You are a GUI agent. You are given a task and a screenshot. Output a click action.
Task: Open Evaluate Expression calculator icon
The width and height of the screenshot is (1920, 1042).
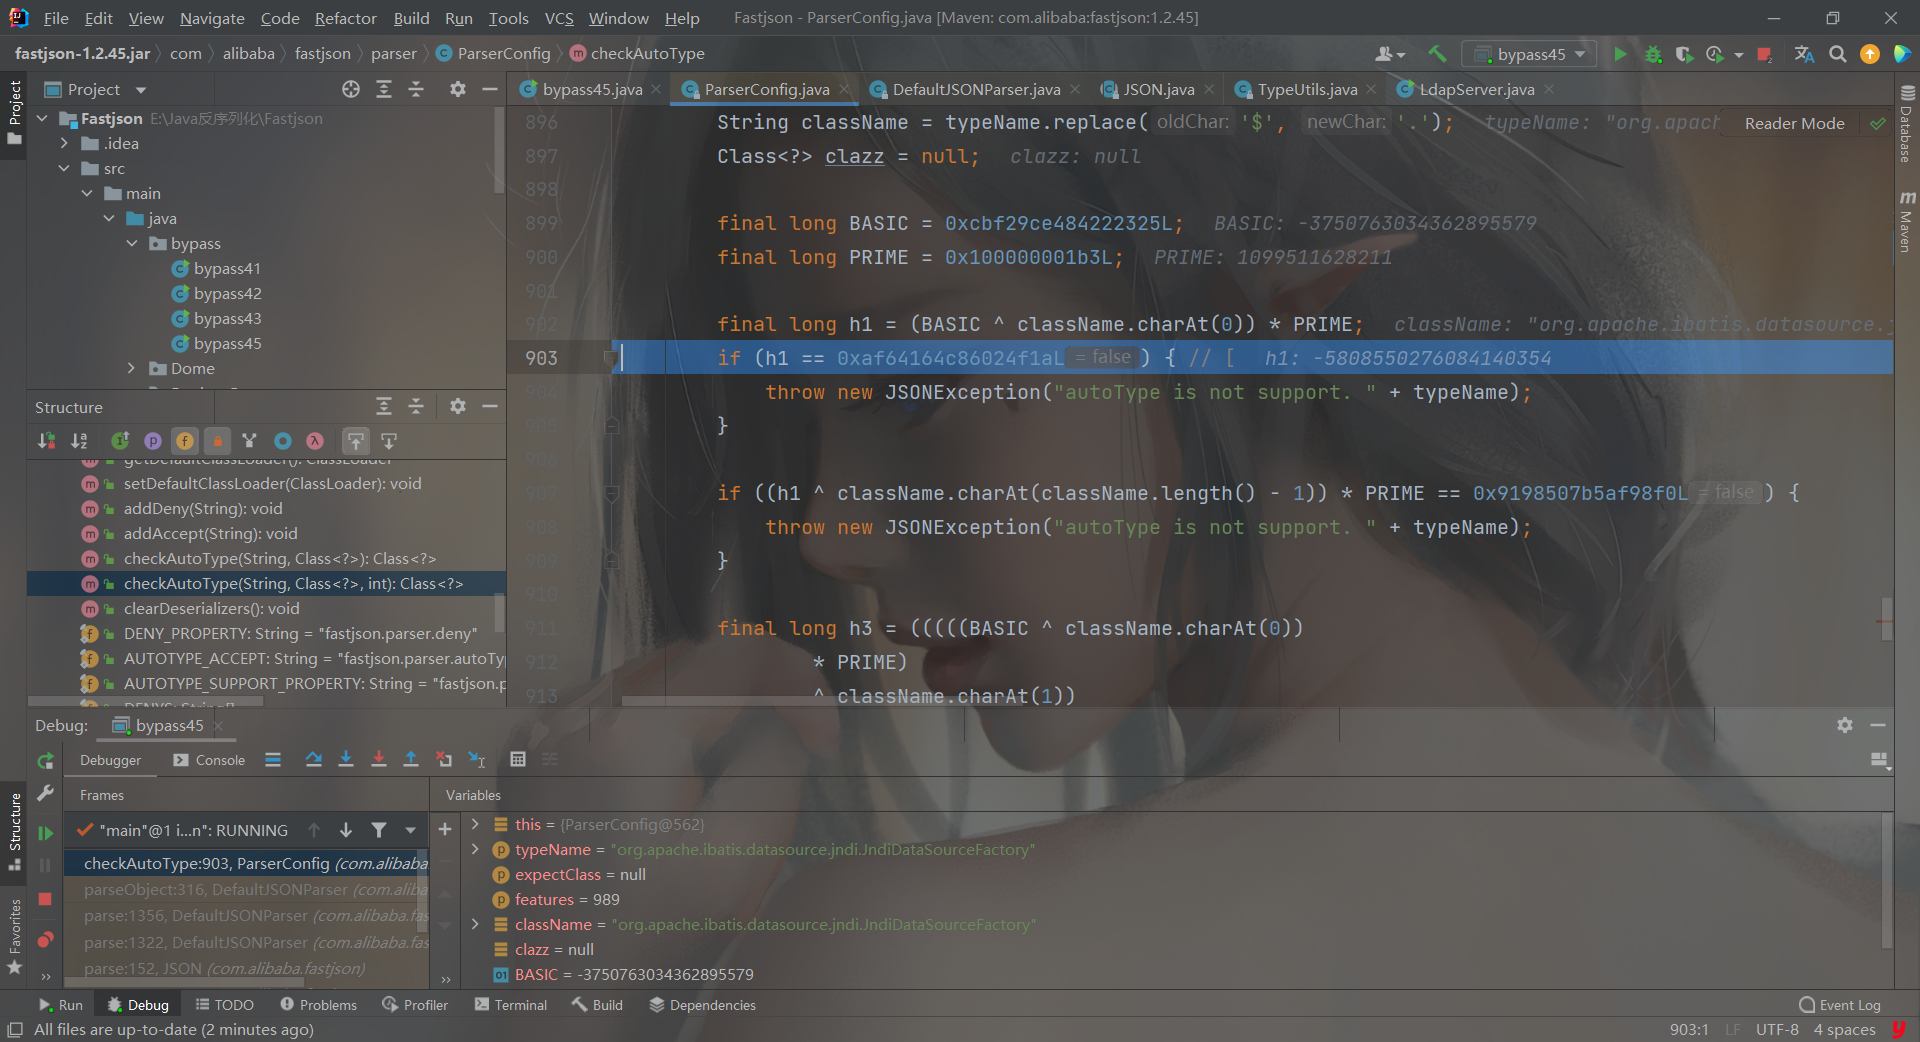tap(518, 760)
